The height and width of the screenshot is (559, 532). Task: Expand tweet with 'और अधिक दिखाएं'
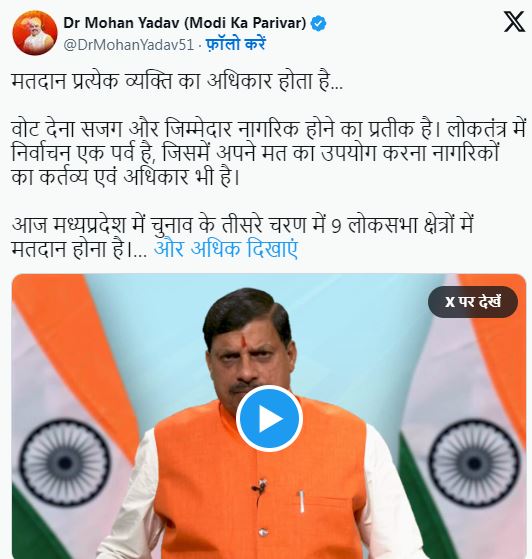226,249
